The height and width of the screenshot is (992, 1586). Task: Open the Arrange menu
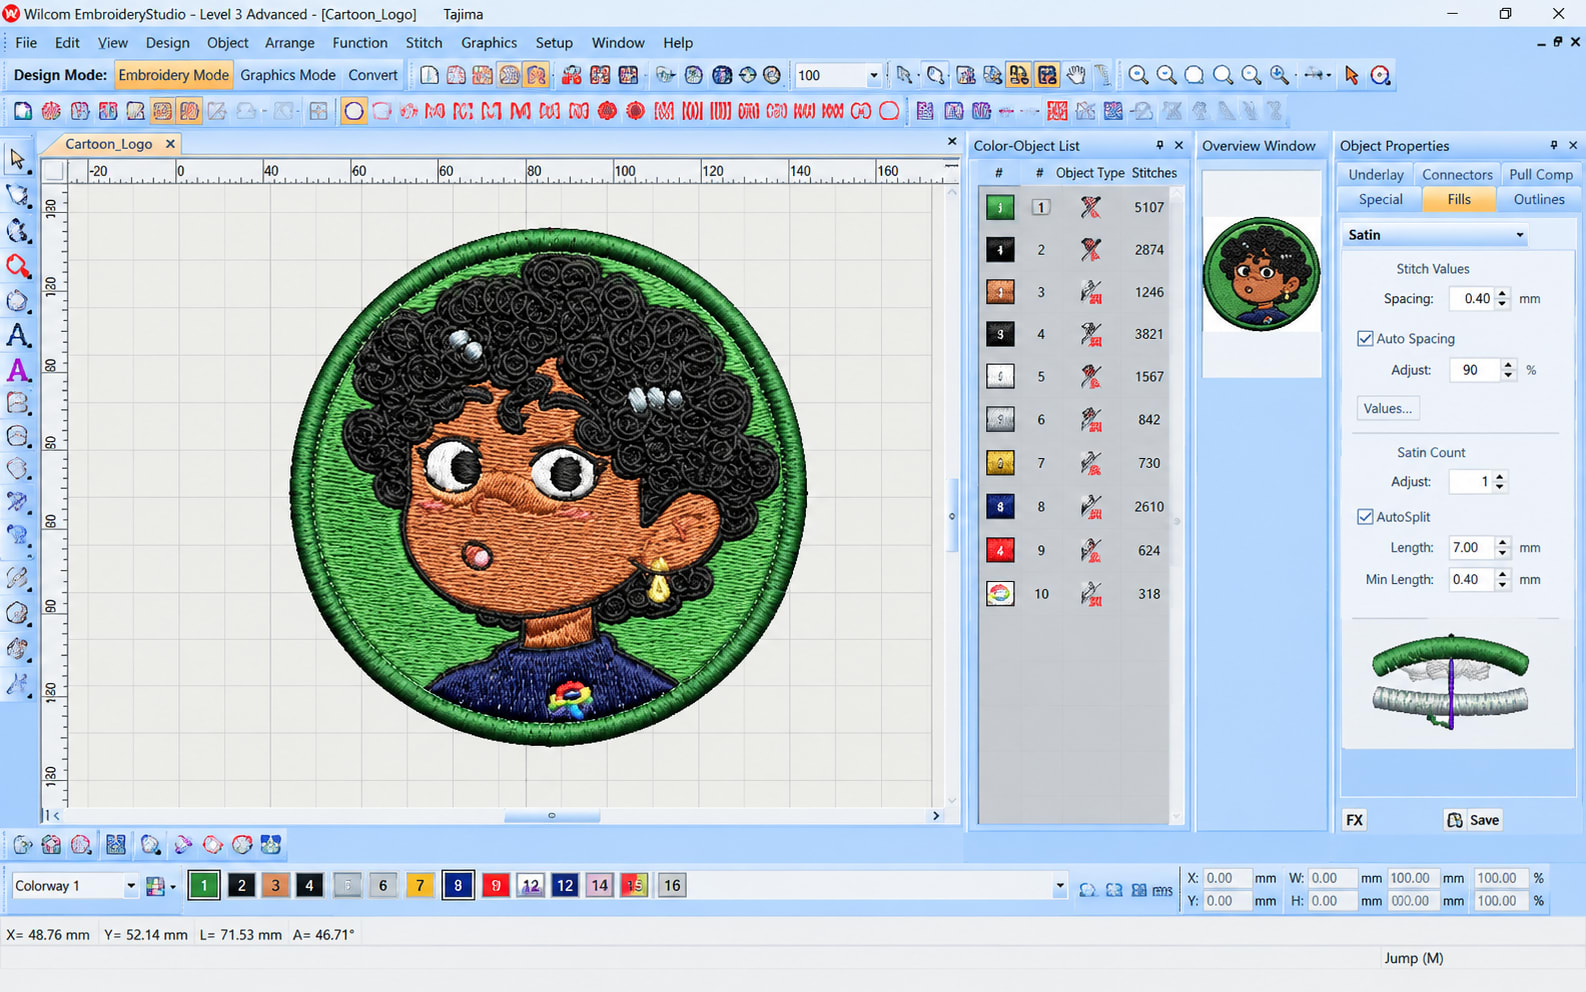290,43
